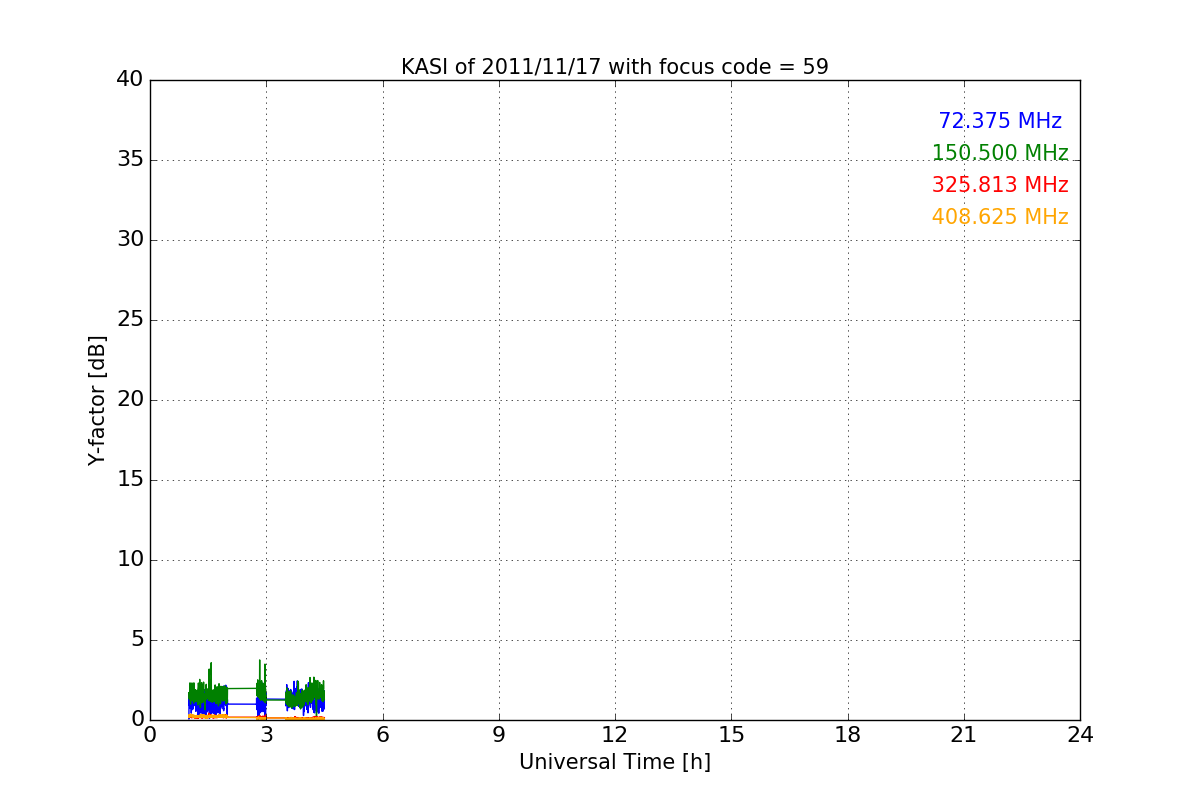This screenshot has width=1200, height=800.
Task: Click the x-axis tick value 3
Action: point(266,735)
